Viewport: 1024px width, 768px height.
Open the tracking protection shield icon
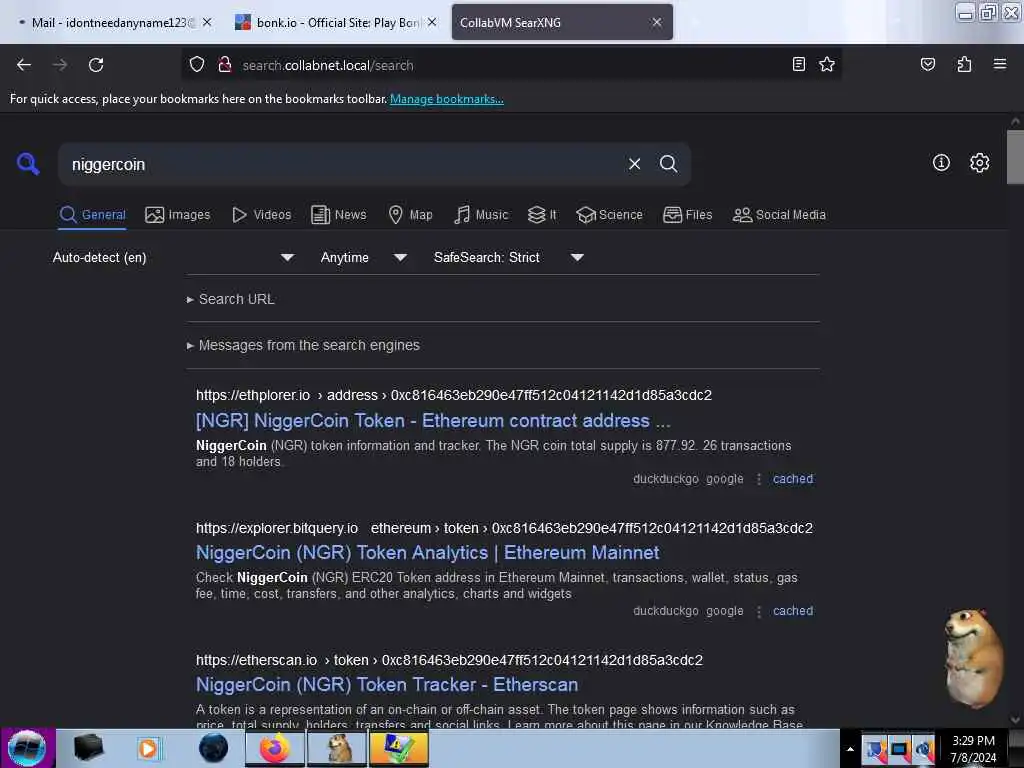[197, 65]
